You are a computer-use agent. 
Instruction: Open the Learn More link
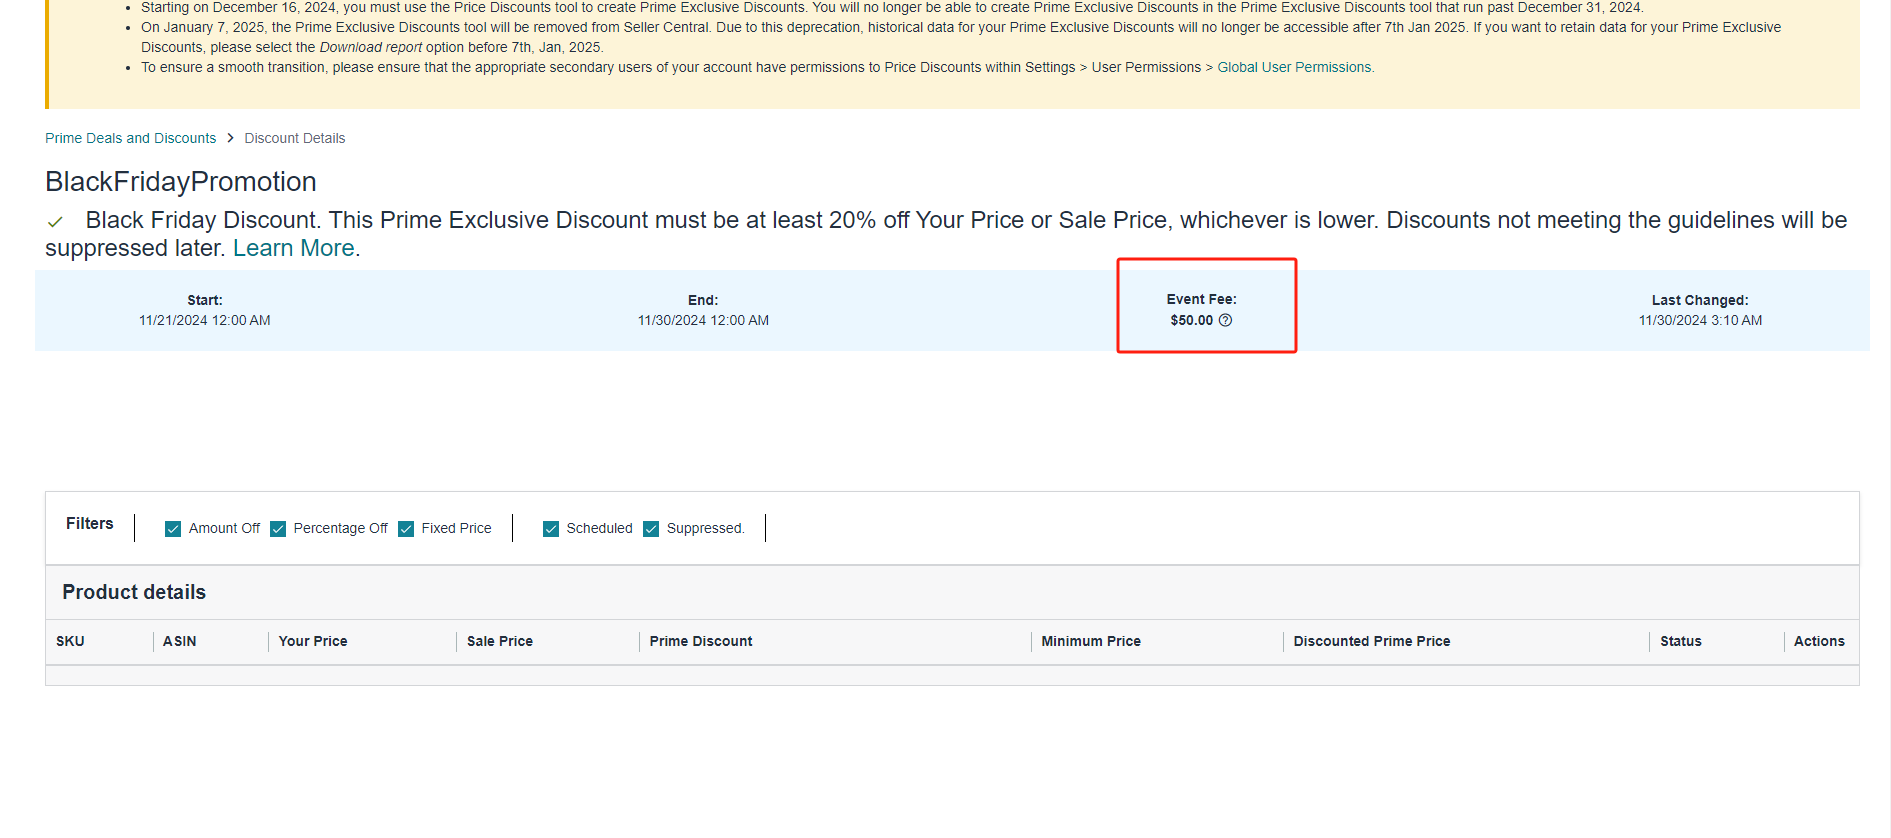click(293, 248)
